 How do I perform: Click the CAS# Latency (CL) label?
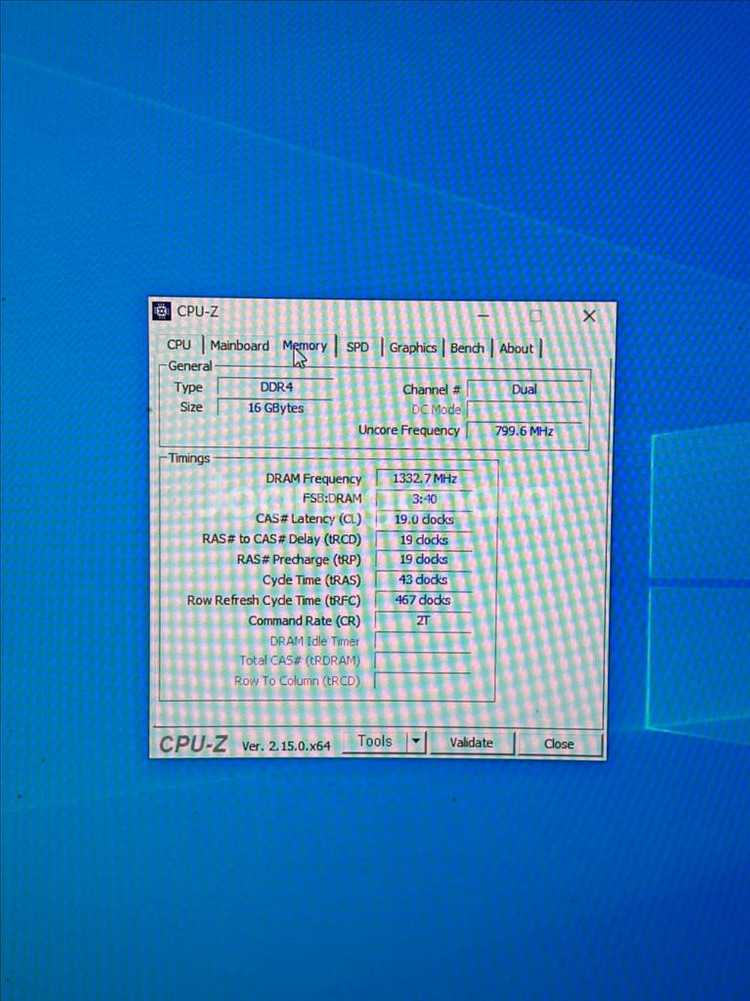[x=309, y=519]
